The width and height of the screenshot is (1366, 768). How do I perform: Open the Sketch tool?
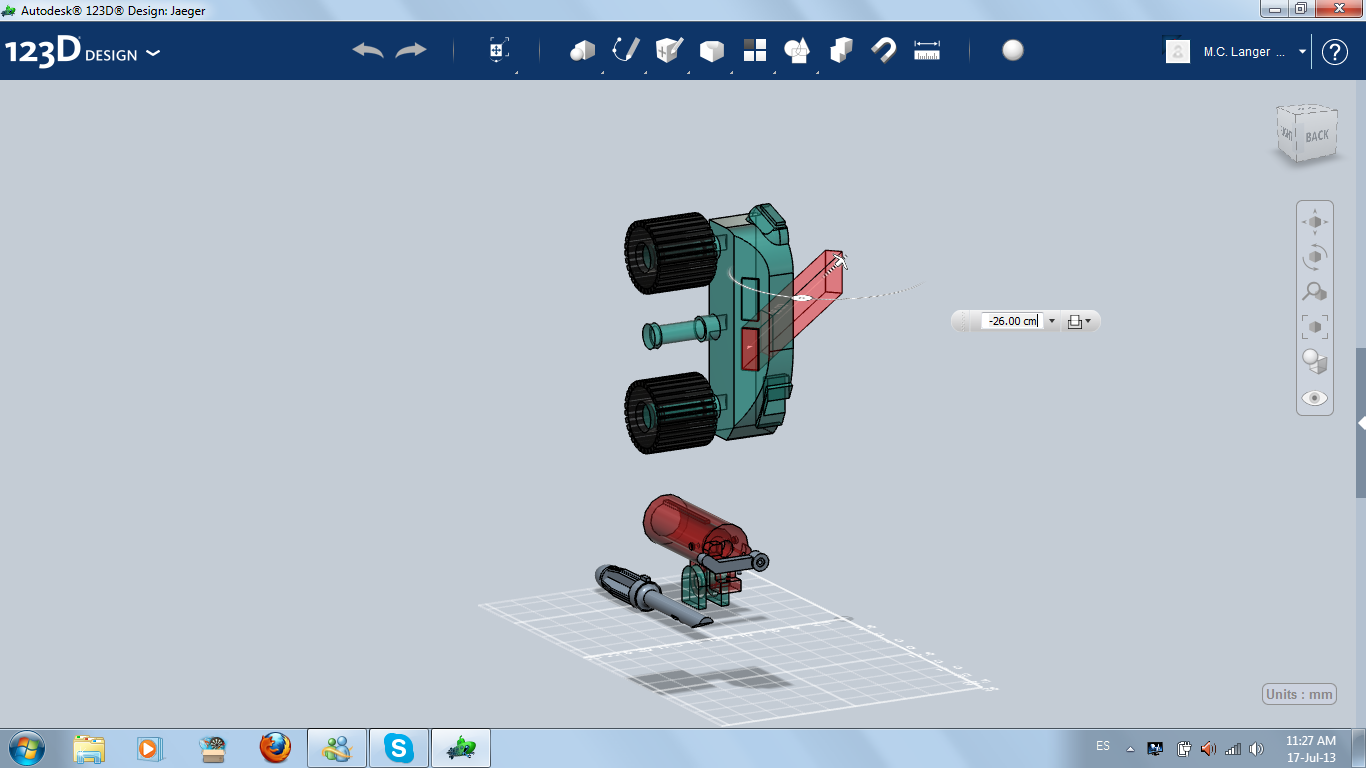tap(626, 50)
